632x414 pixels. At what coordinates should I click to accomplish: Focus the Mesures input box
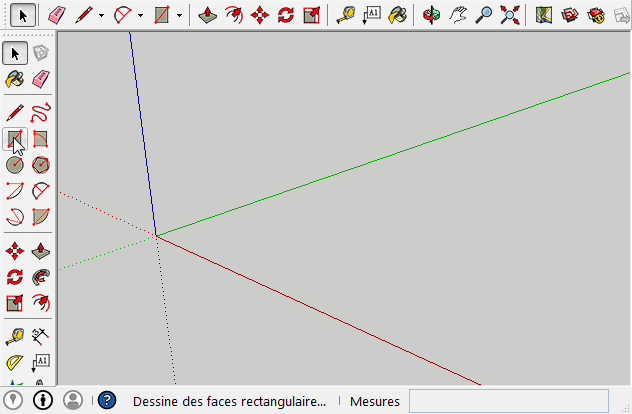pos(509,401)
